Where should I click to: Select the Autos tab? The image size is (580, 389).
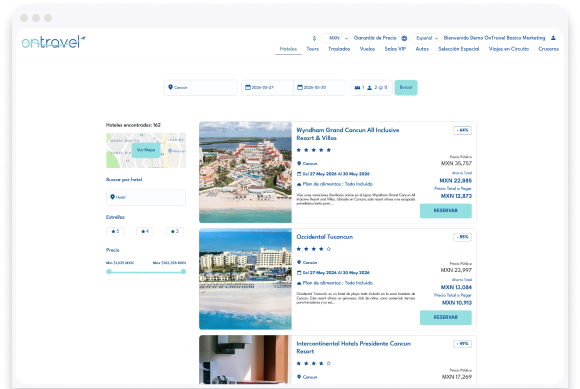tap(422, 49)
